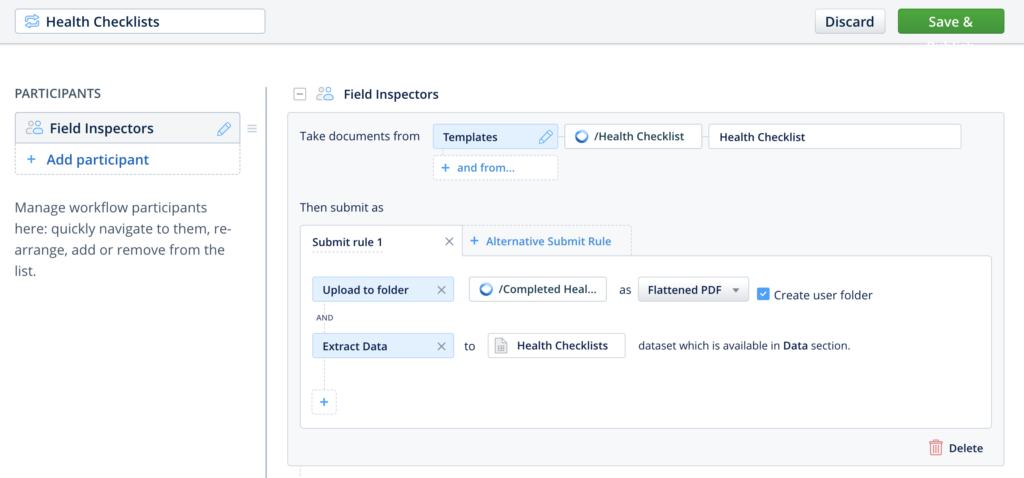The height and width of the screenshot is (478, 1024).
Task: Collapse the Field Inspectors section
Action: [299, 94]
